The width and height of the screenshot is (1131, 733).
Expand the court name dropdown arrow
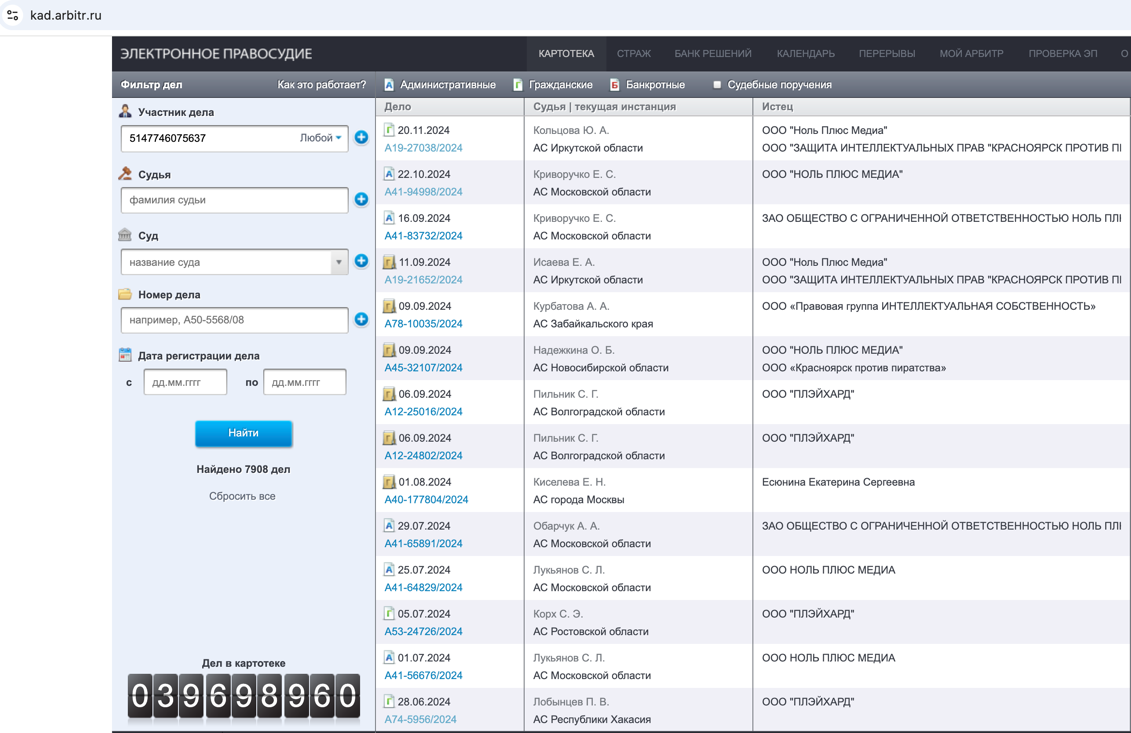338,262
